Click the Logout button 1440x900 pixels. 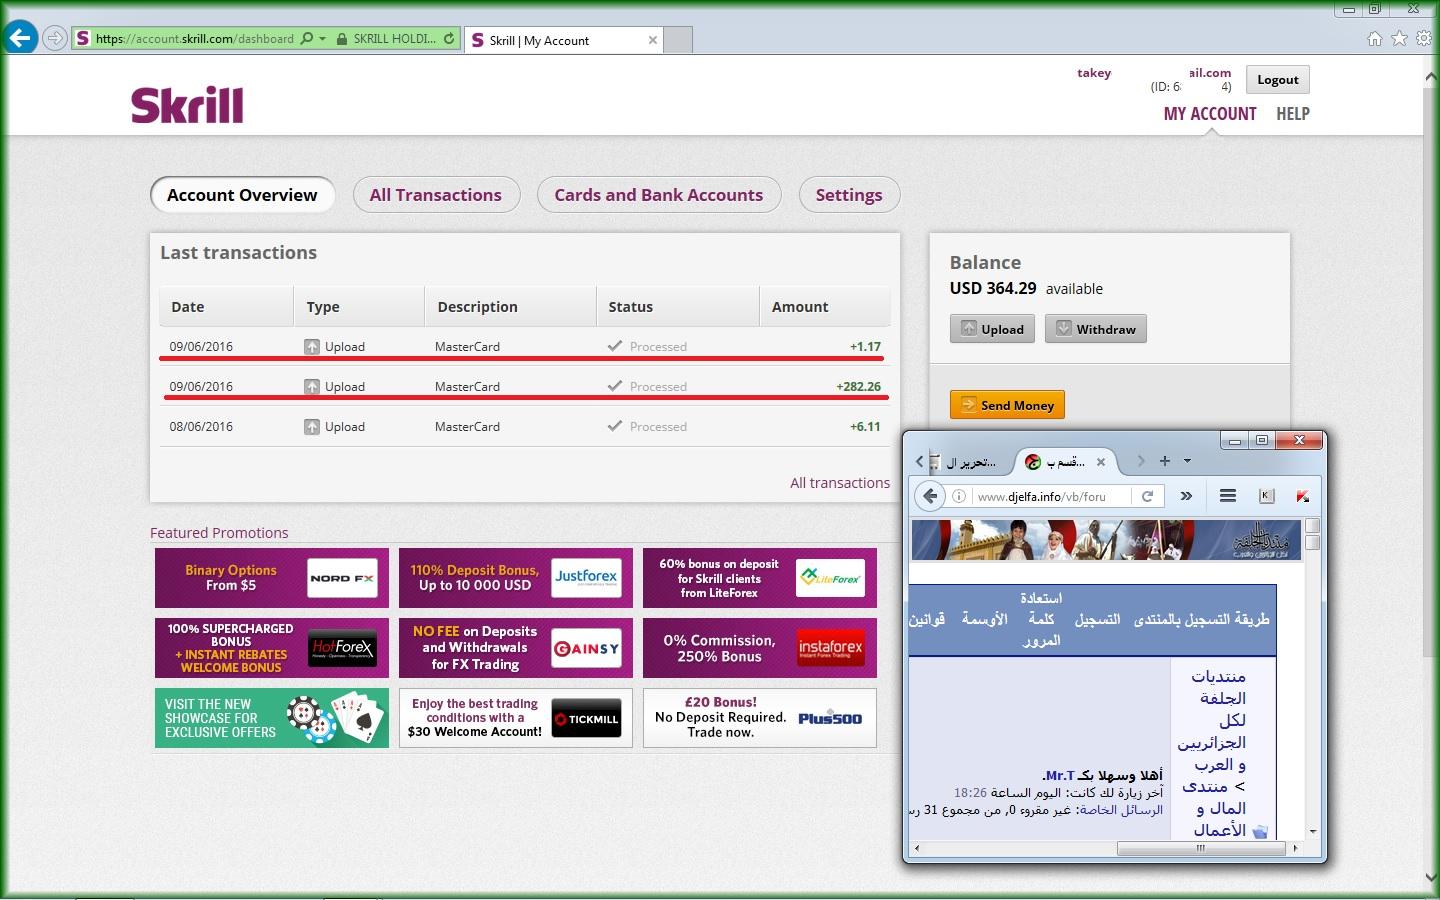[1277, 80]
